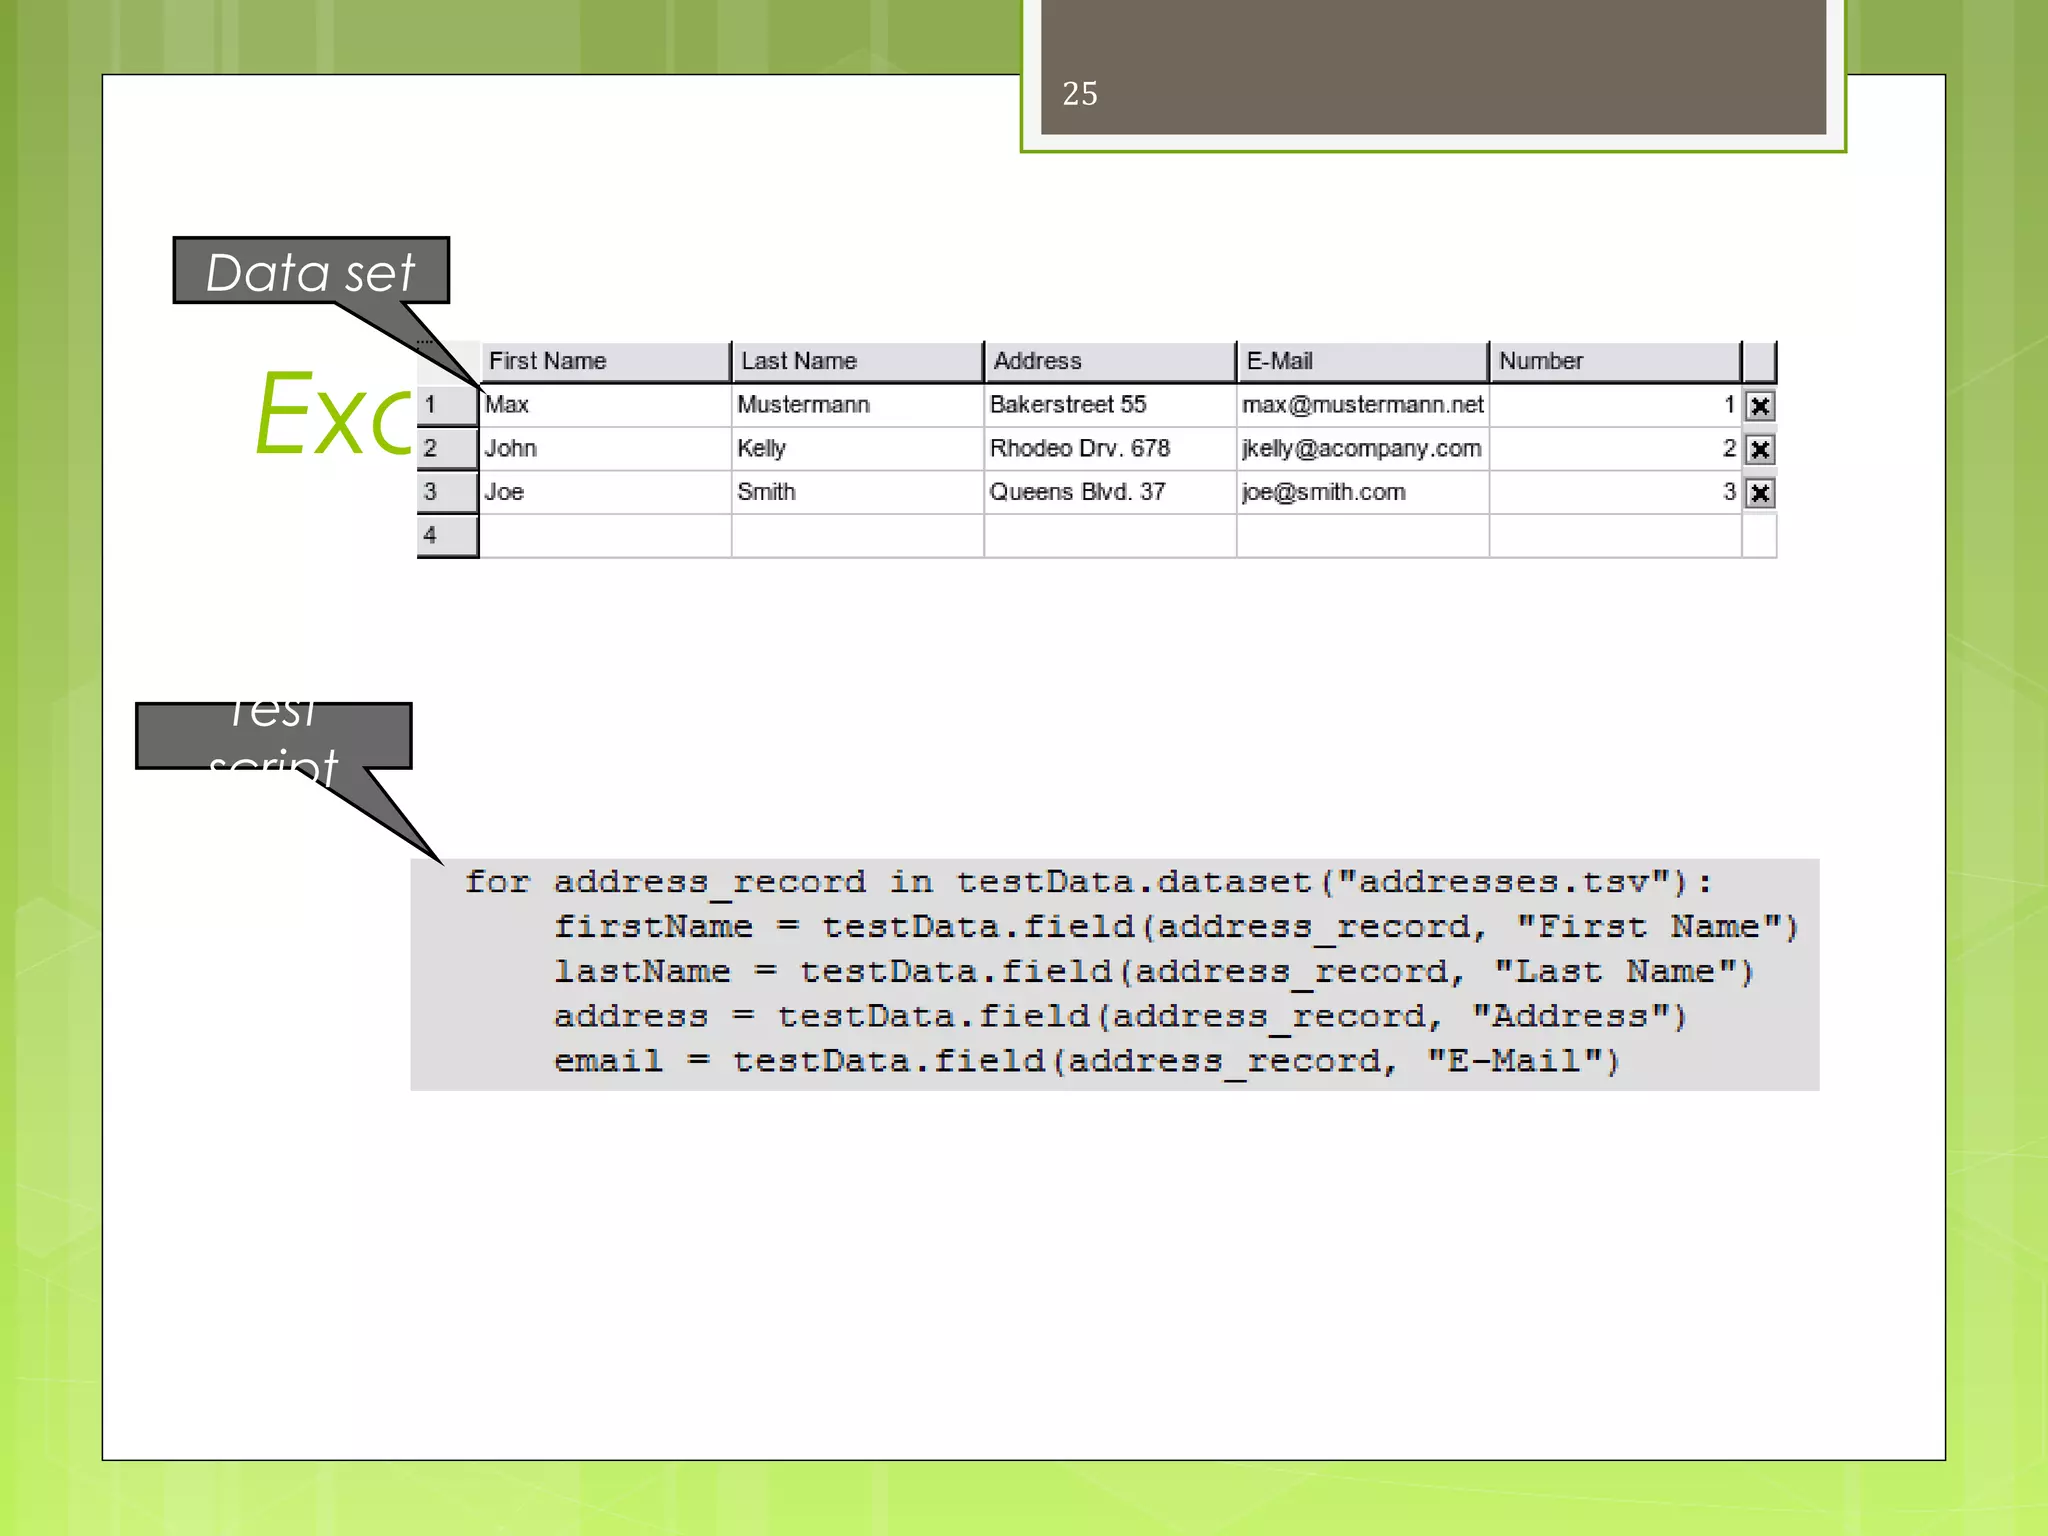
Task: Click the delete icon in John Kelly's row
Action: point(1760,449)
